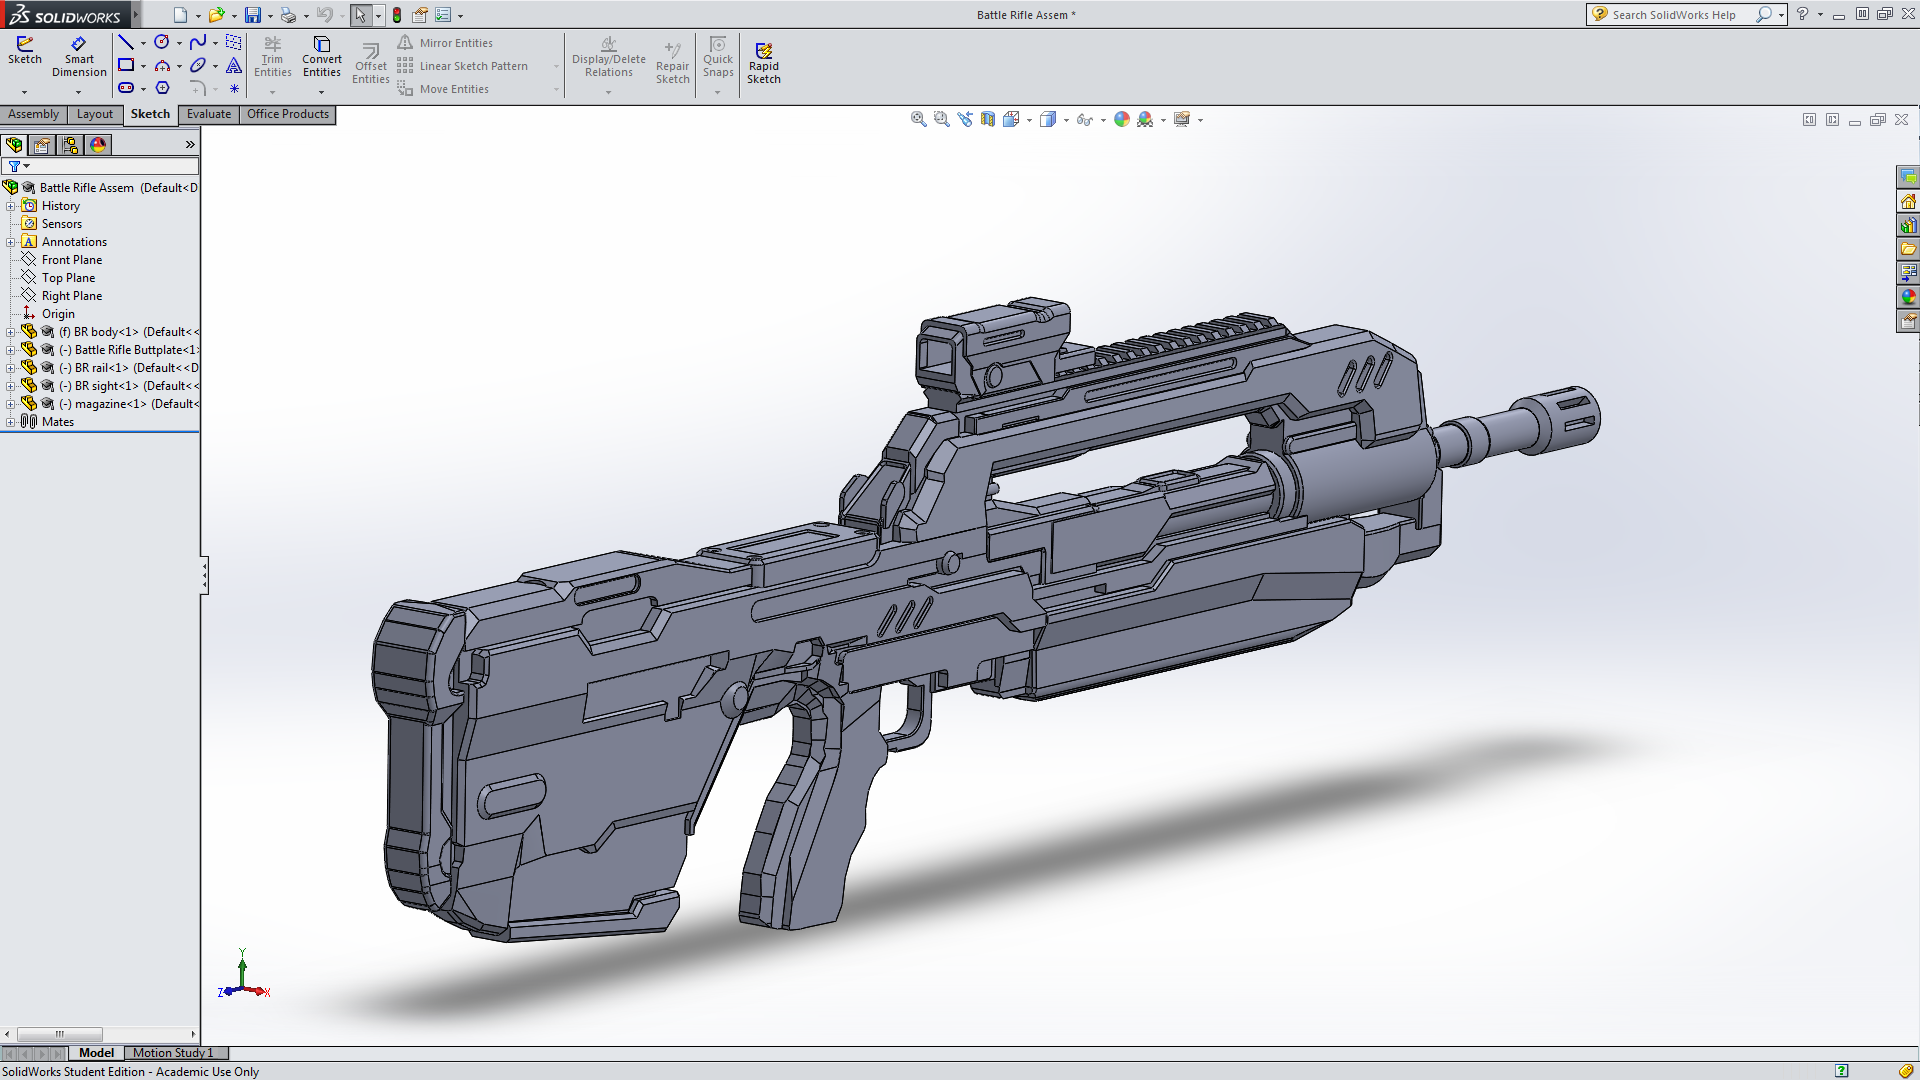Click Zoom to Fit magnifier icon
The height and width of the screenshot is (1080, 1920).
click(918, 119)
